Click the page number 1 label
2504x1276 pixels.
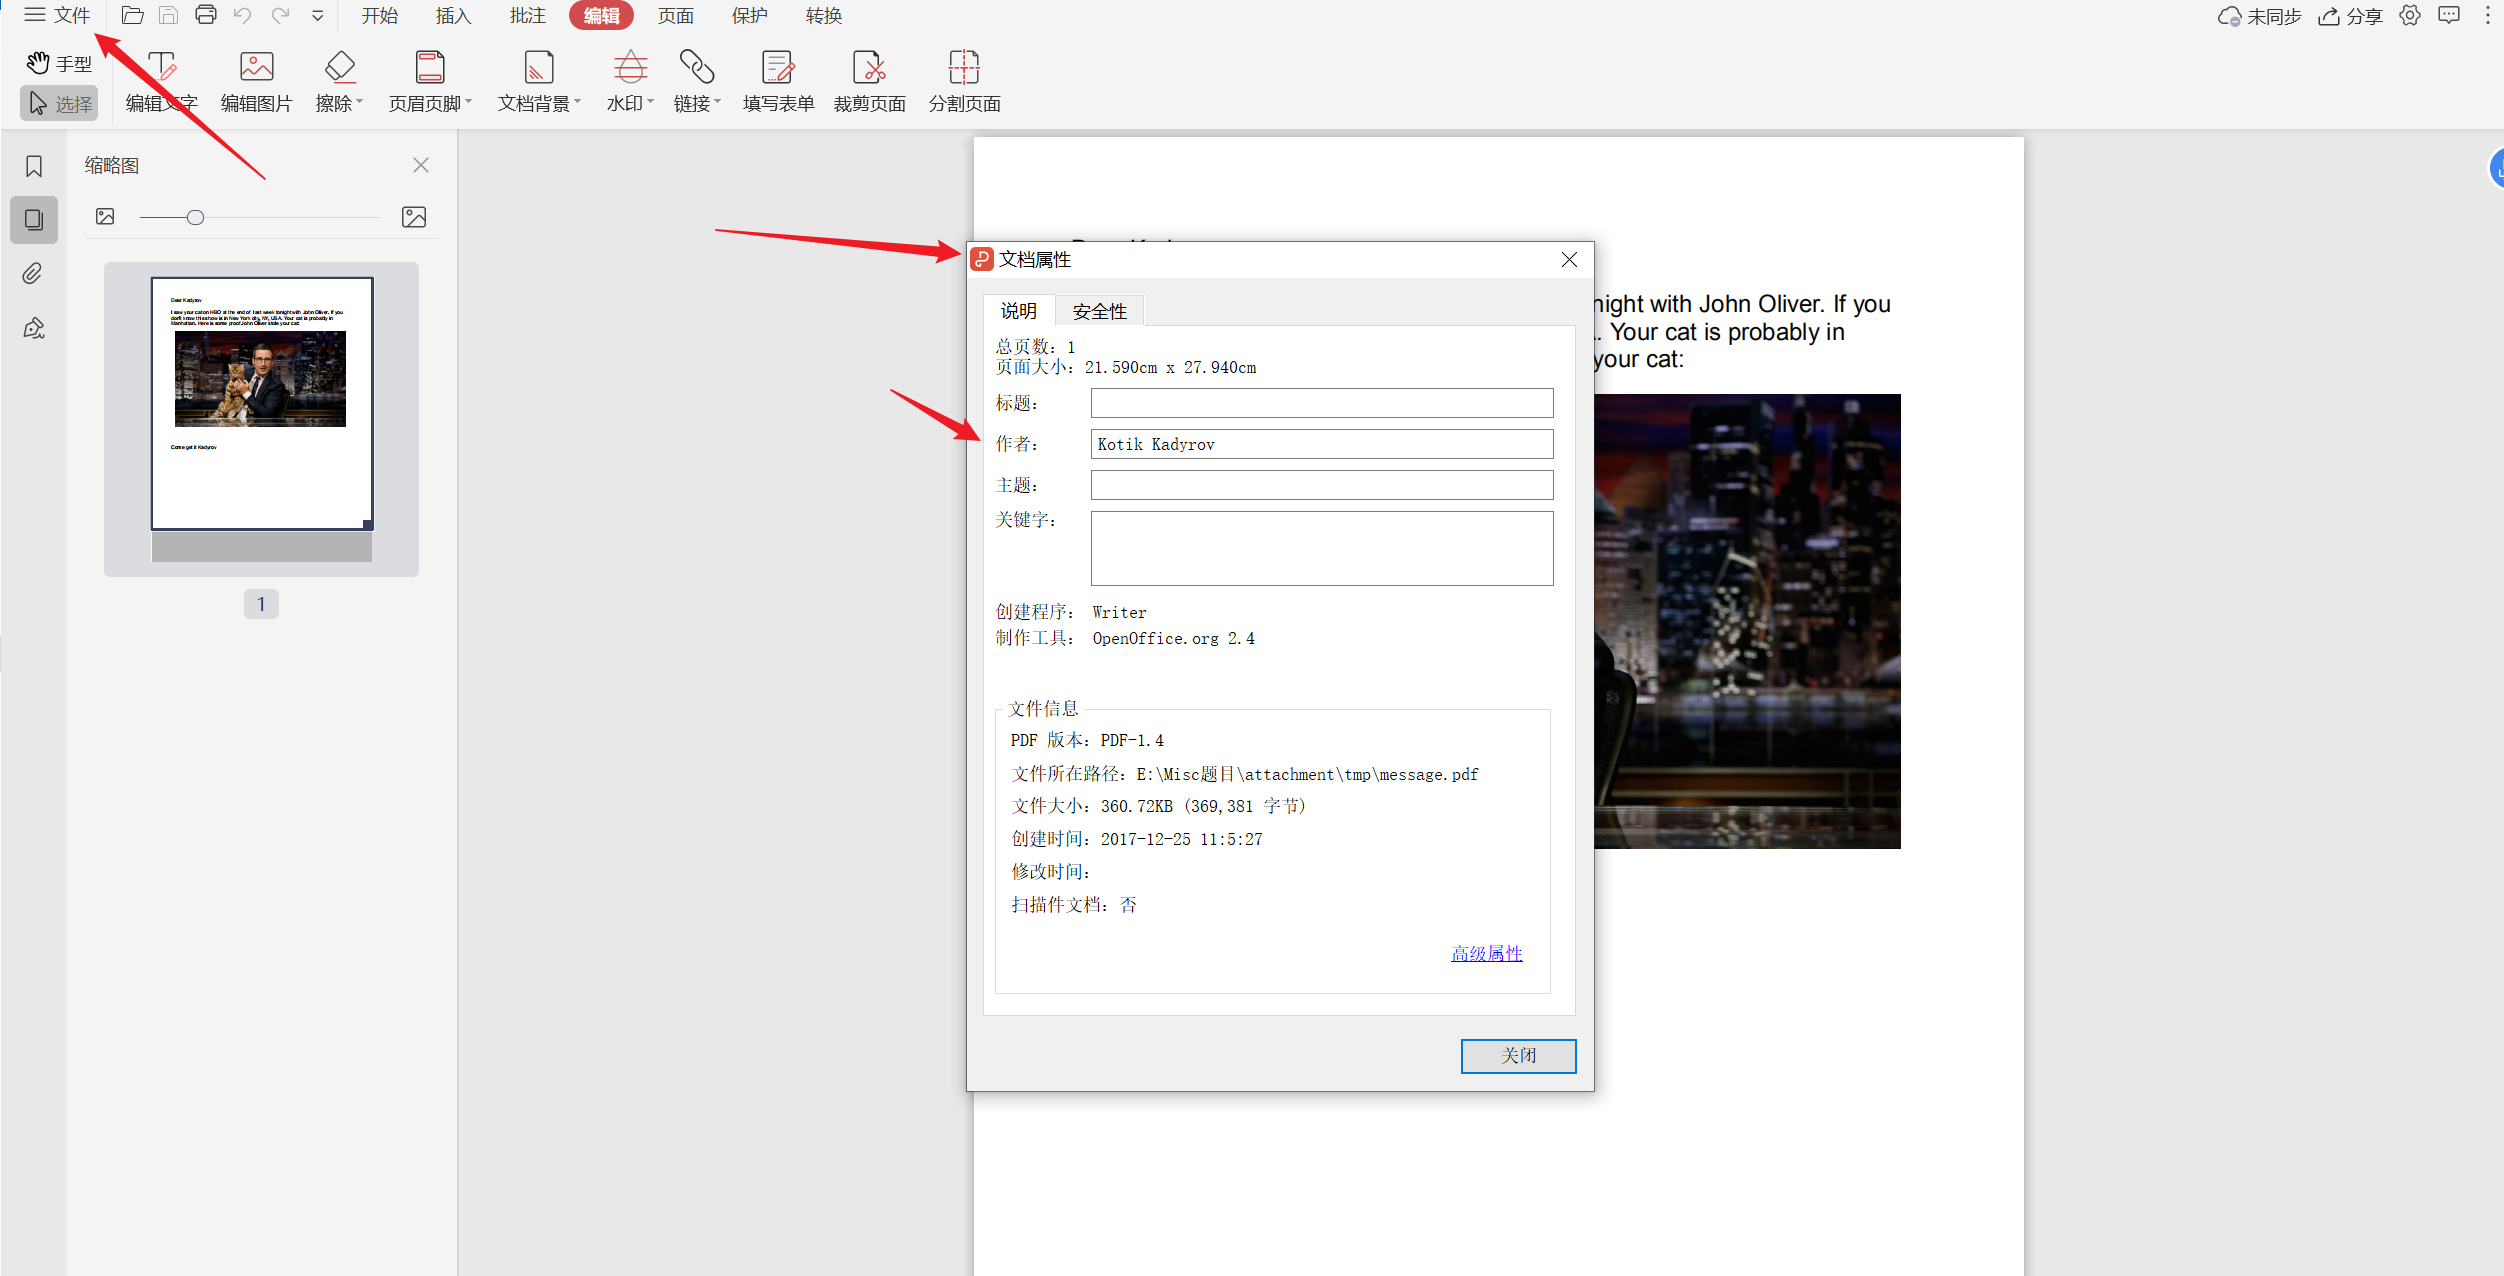coord(261,603)
